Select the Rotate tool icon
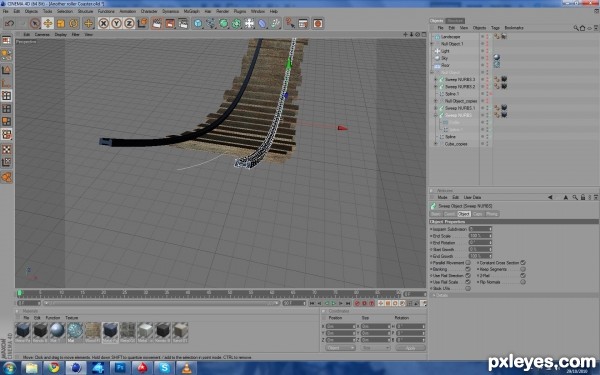 point(73,24)
